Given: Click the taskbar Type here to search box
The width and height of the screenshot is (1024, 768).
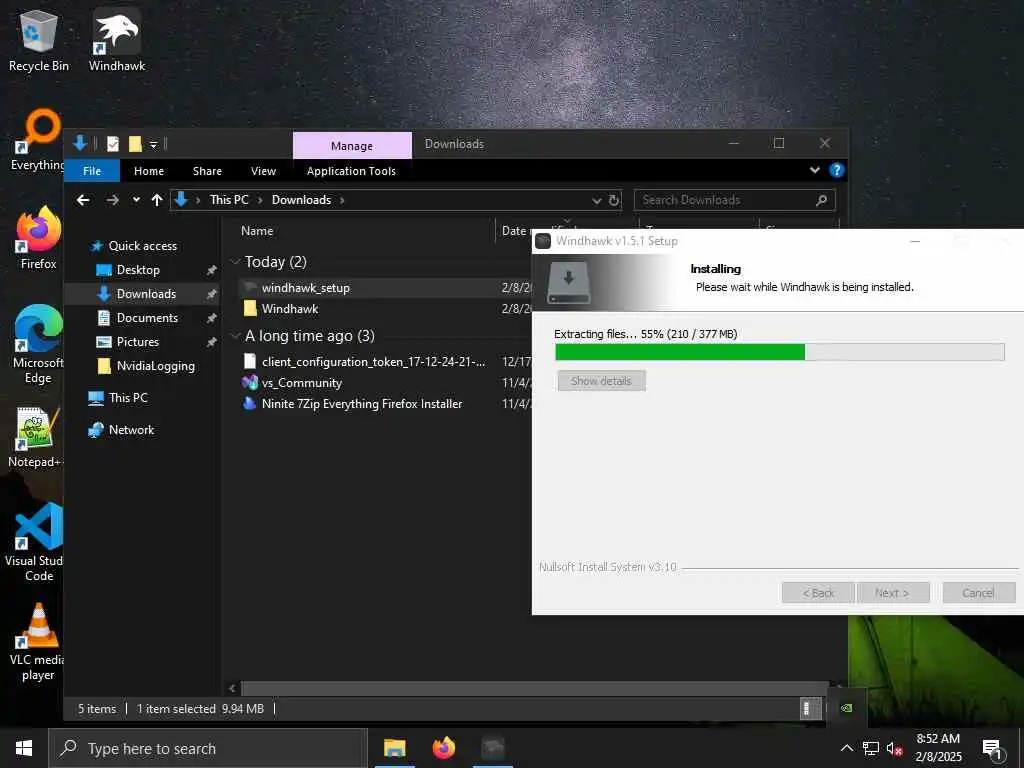Looking at the screenshot, I should tap(208, 748).
